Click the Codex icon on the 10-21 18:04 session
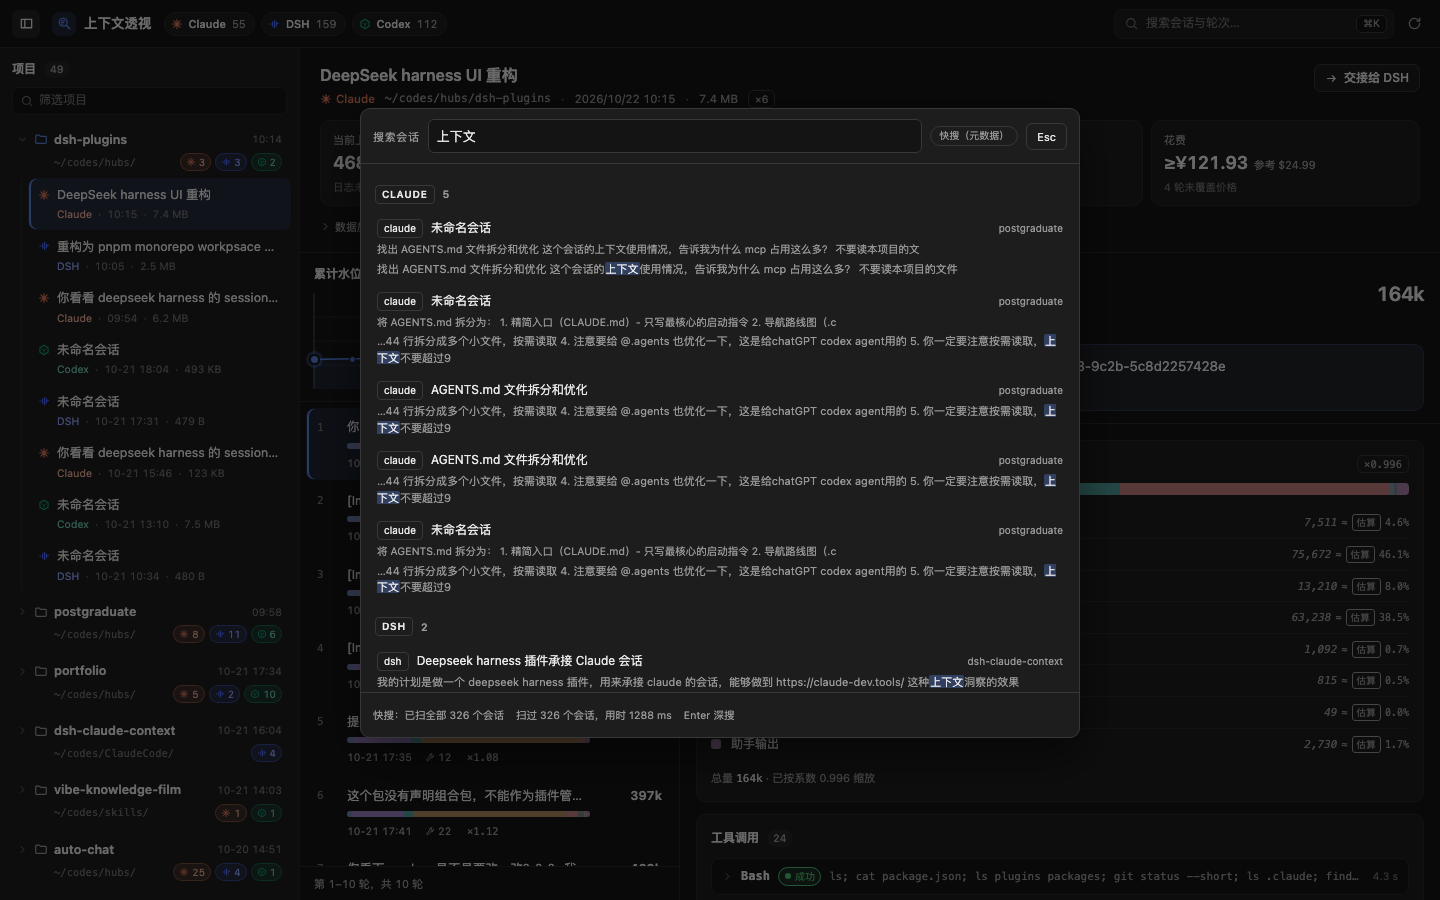The image size is (1440, 900). [44, 350]
